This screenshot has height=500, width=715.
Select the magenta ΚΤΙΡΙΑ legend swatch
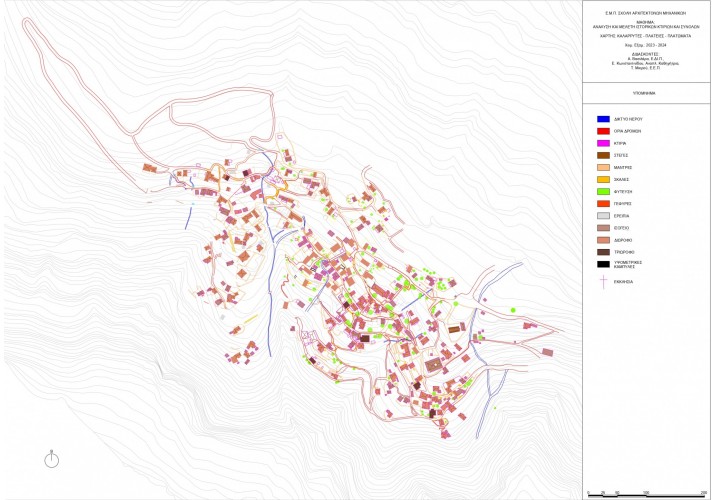[x=603, y=143]
